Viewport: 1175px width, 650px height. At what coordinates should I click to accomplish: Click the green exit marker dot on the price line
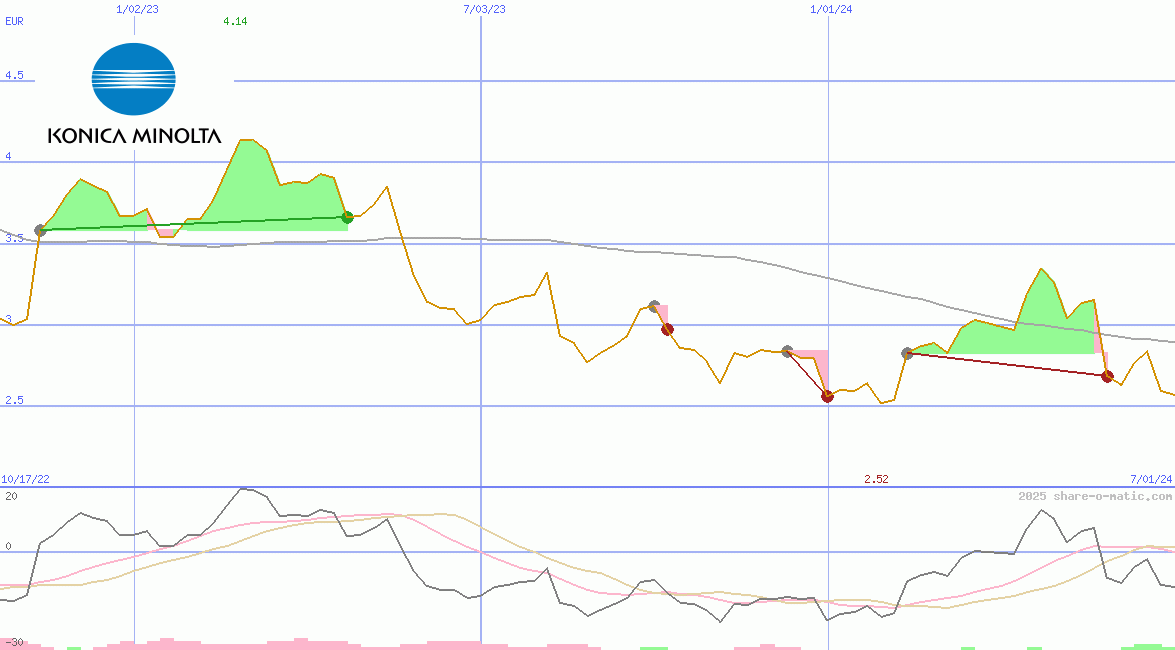[347, 217]
